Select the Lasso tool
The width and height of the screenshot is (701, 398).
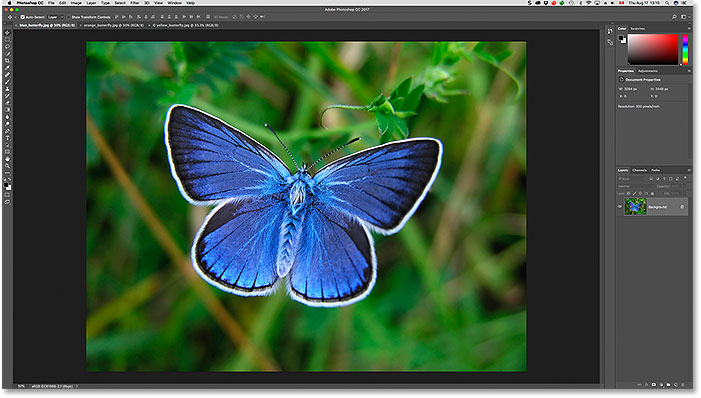click(7, 47)
